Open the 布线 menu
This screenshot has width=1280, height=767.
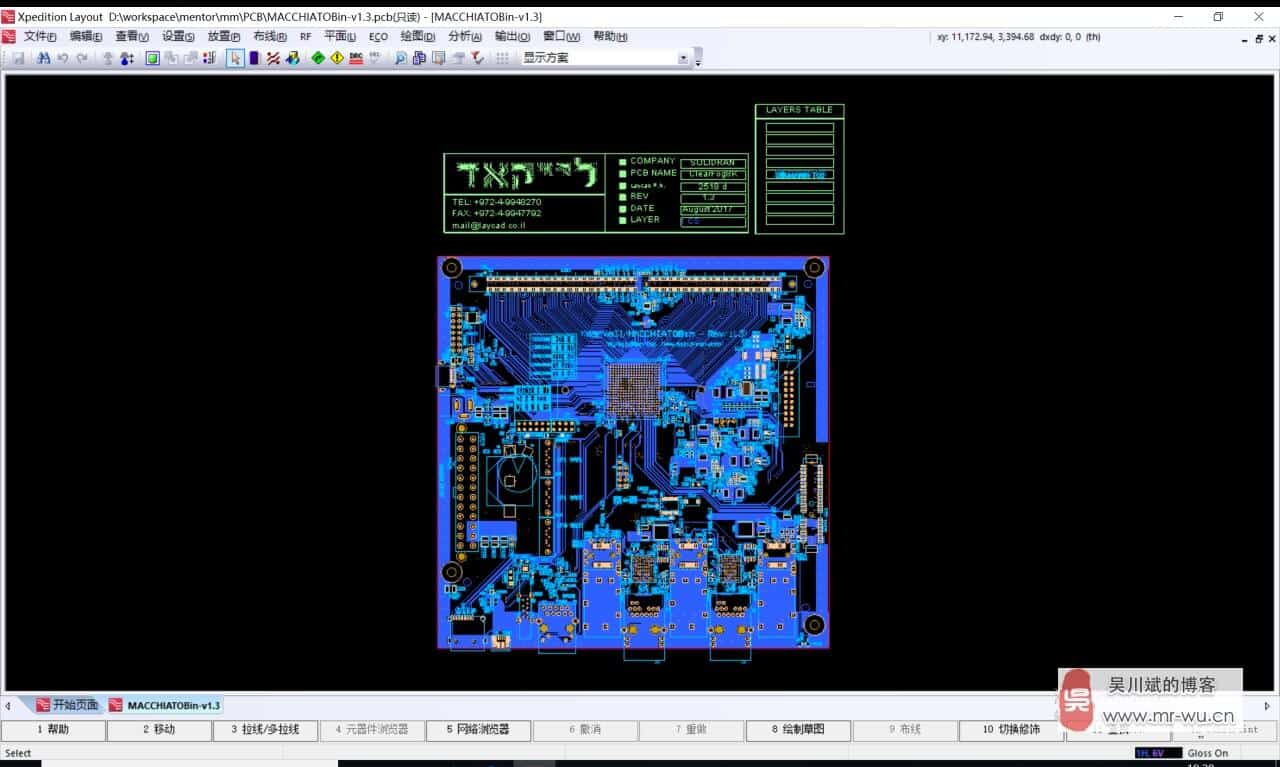click(x=269, y=36)
